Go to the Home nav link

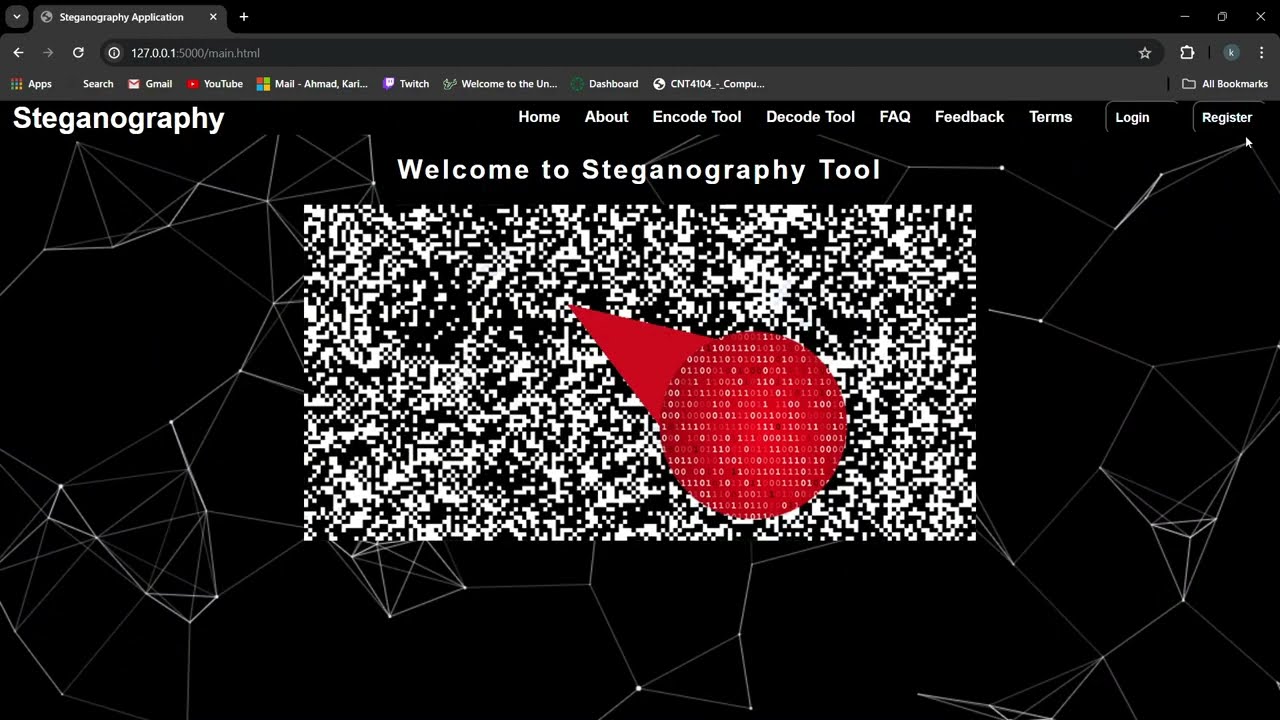[x=539, y=117]
